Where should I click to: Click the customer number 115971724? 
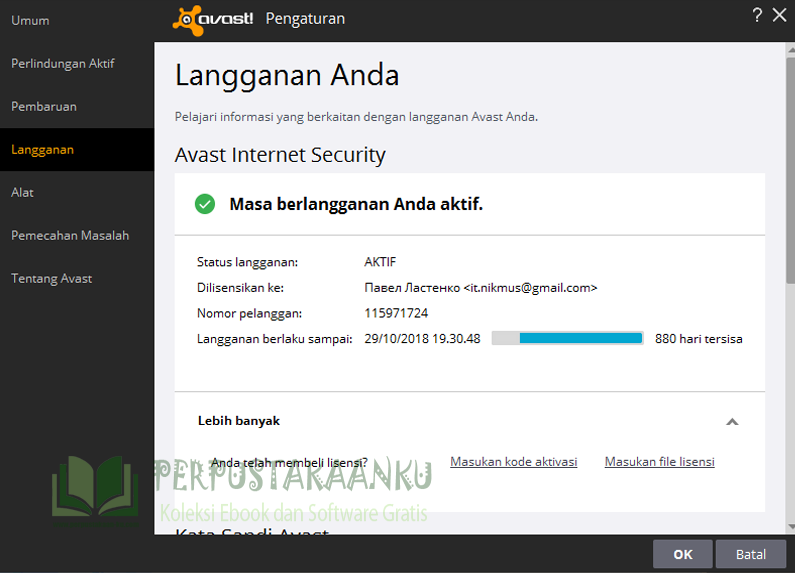coord(396,313)
